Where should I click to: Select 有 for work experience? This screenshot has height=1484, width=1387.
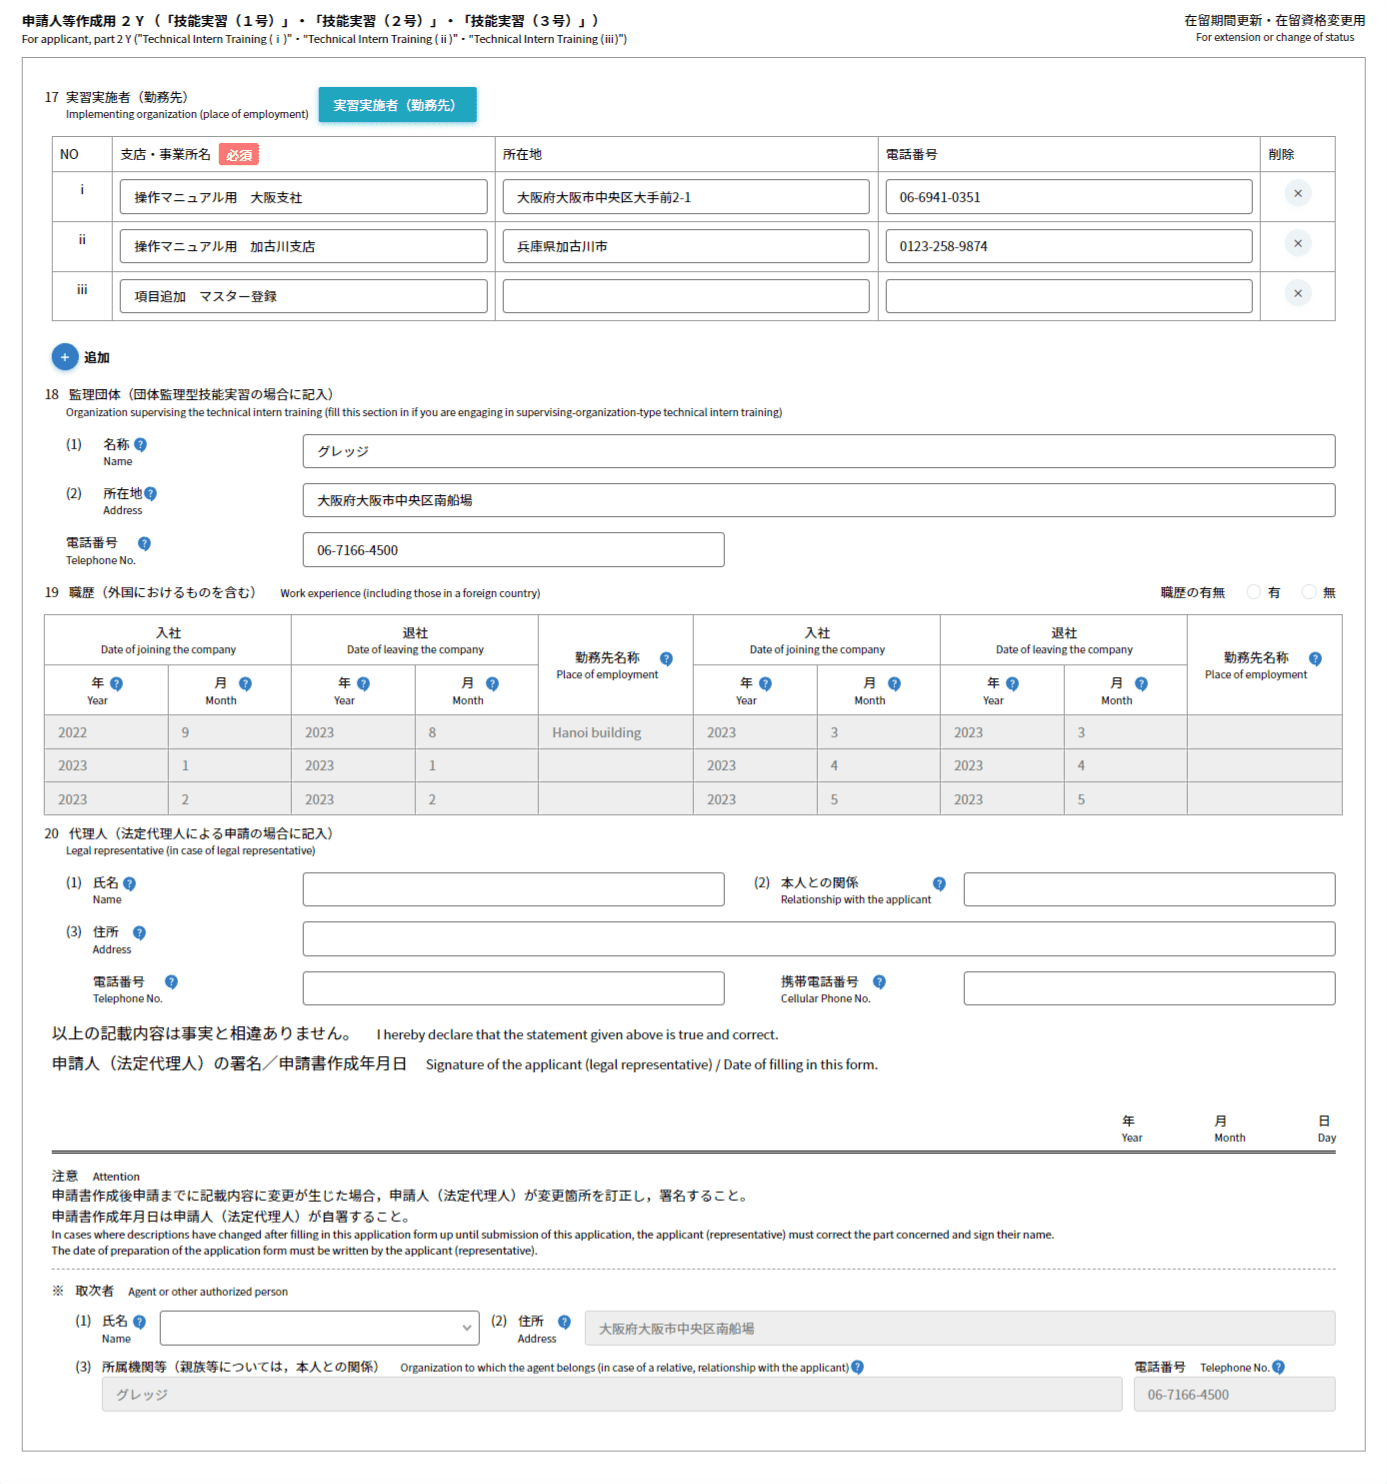1254,593
